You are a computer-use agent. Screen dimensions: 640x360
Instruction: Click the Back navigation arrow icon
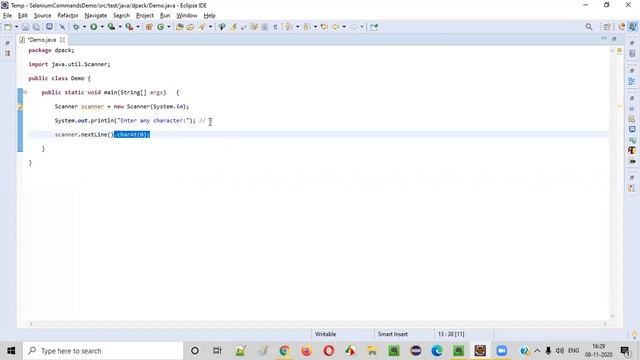(x=335, y=27)
